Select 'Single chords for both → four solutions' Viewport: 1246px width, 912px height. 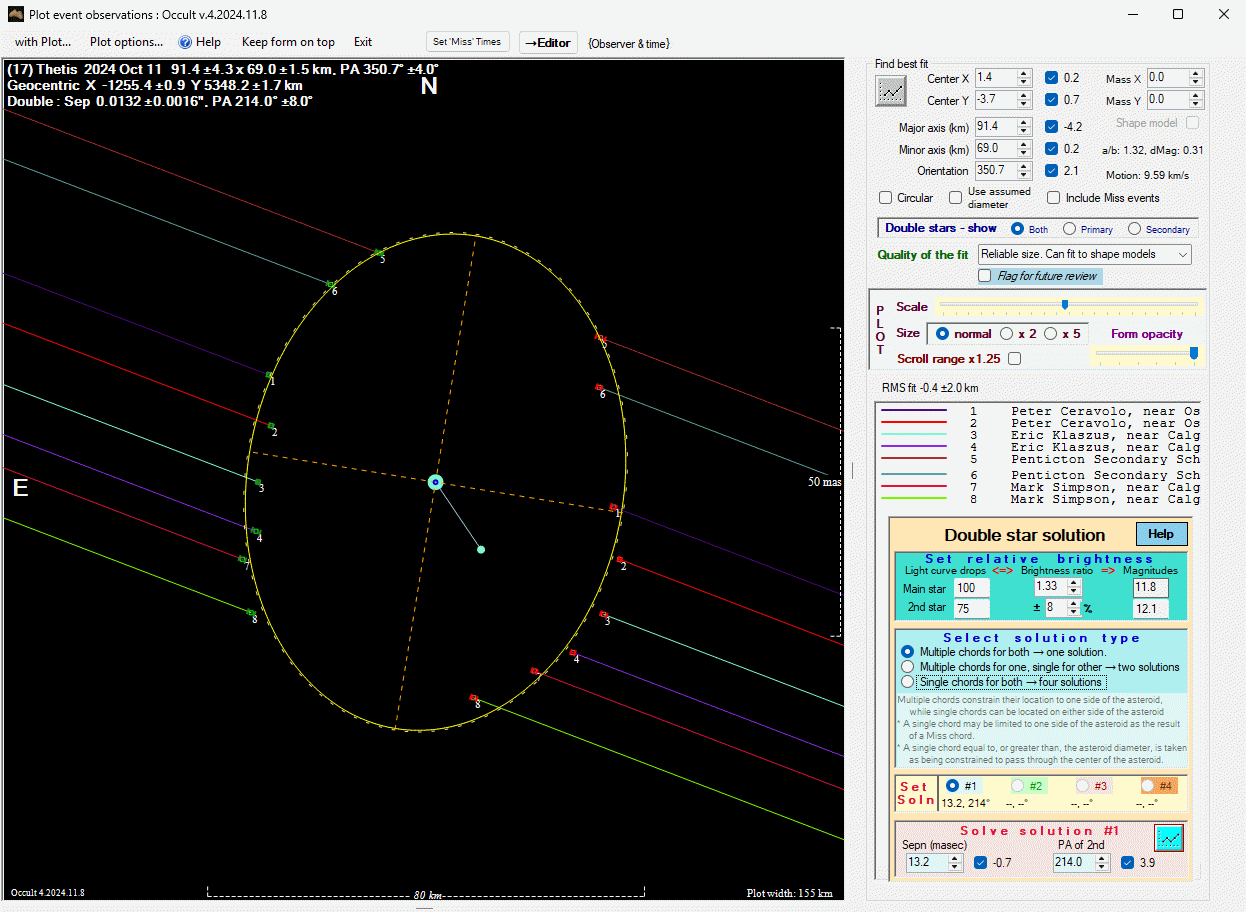pyautogui.click(x=908, y=682)
